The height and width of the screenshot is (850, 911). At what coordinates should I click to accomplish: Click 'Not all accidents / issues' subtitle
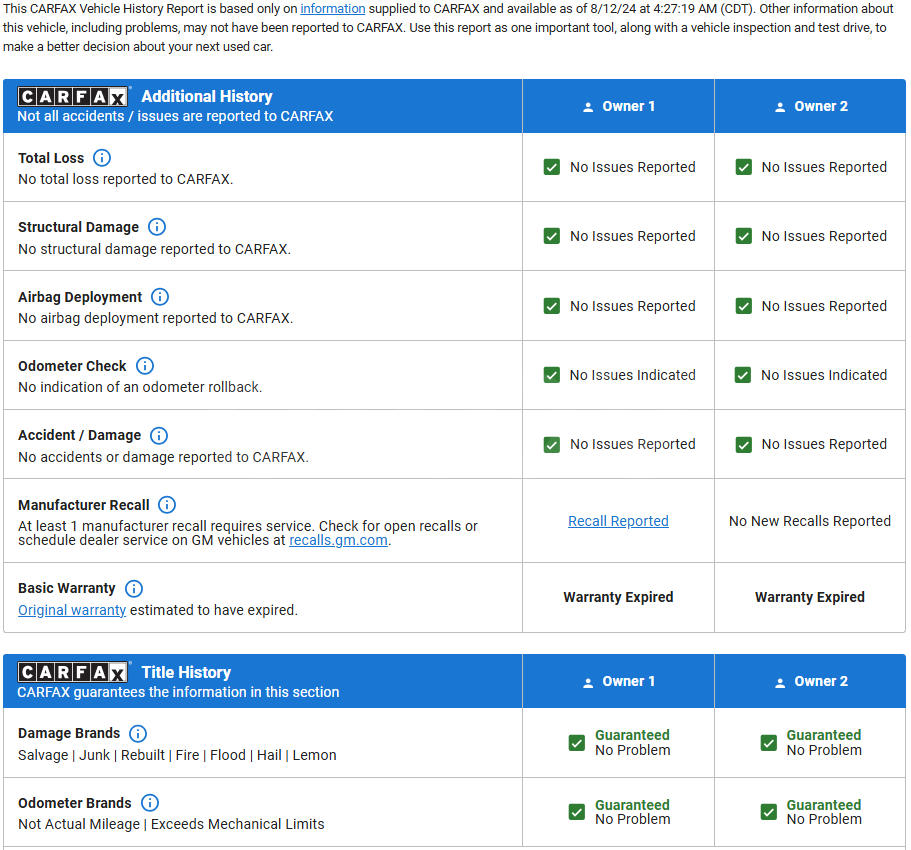point(175,116)
